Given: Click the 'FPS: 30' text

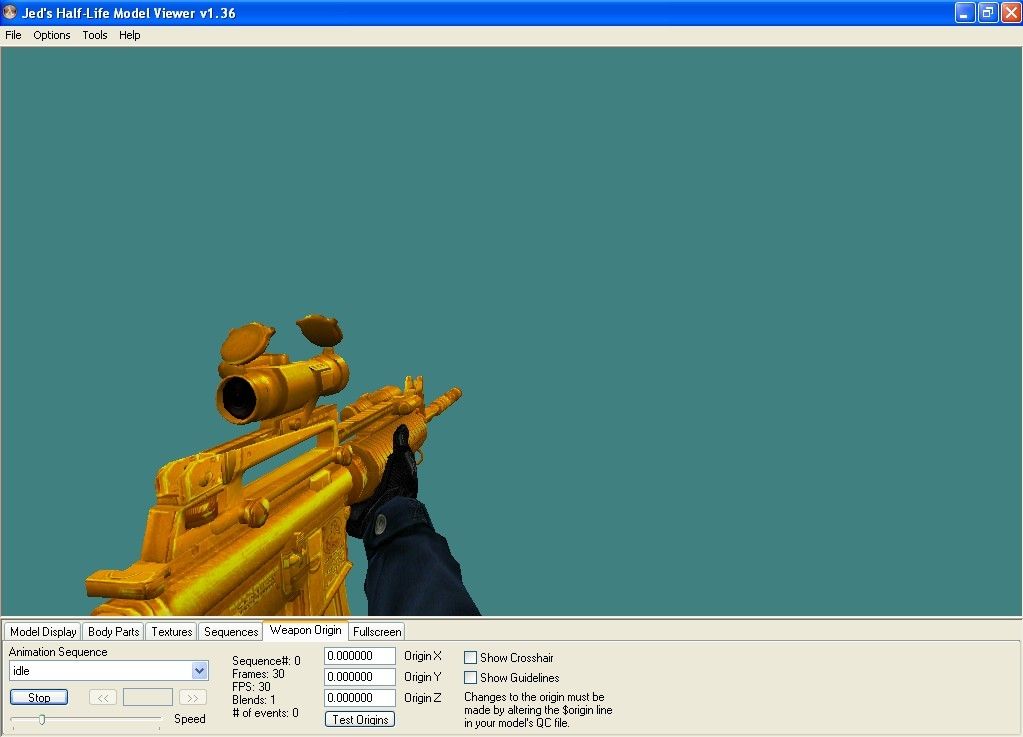Looking at the screenshot, I should tap(251, 687).
